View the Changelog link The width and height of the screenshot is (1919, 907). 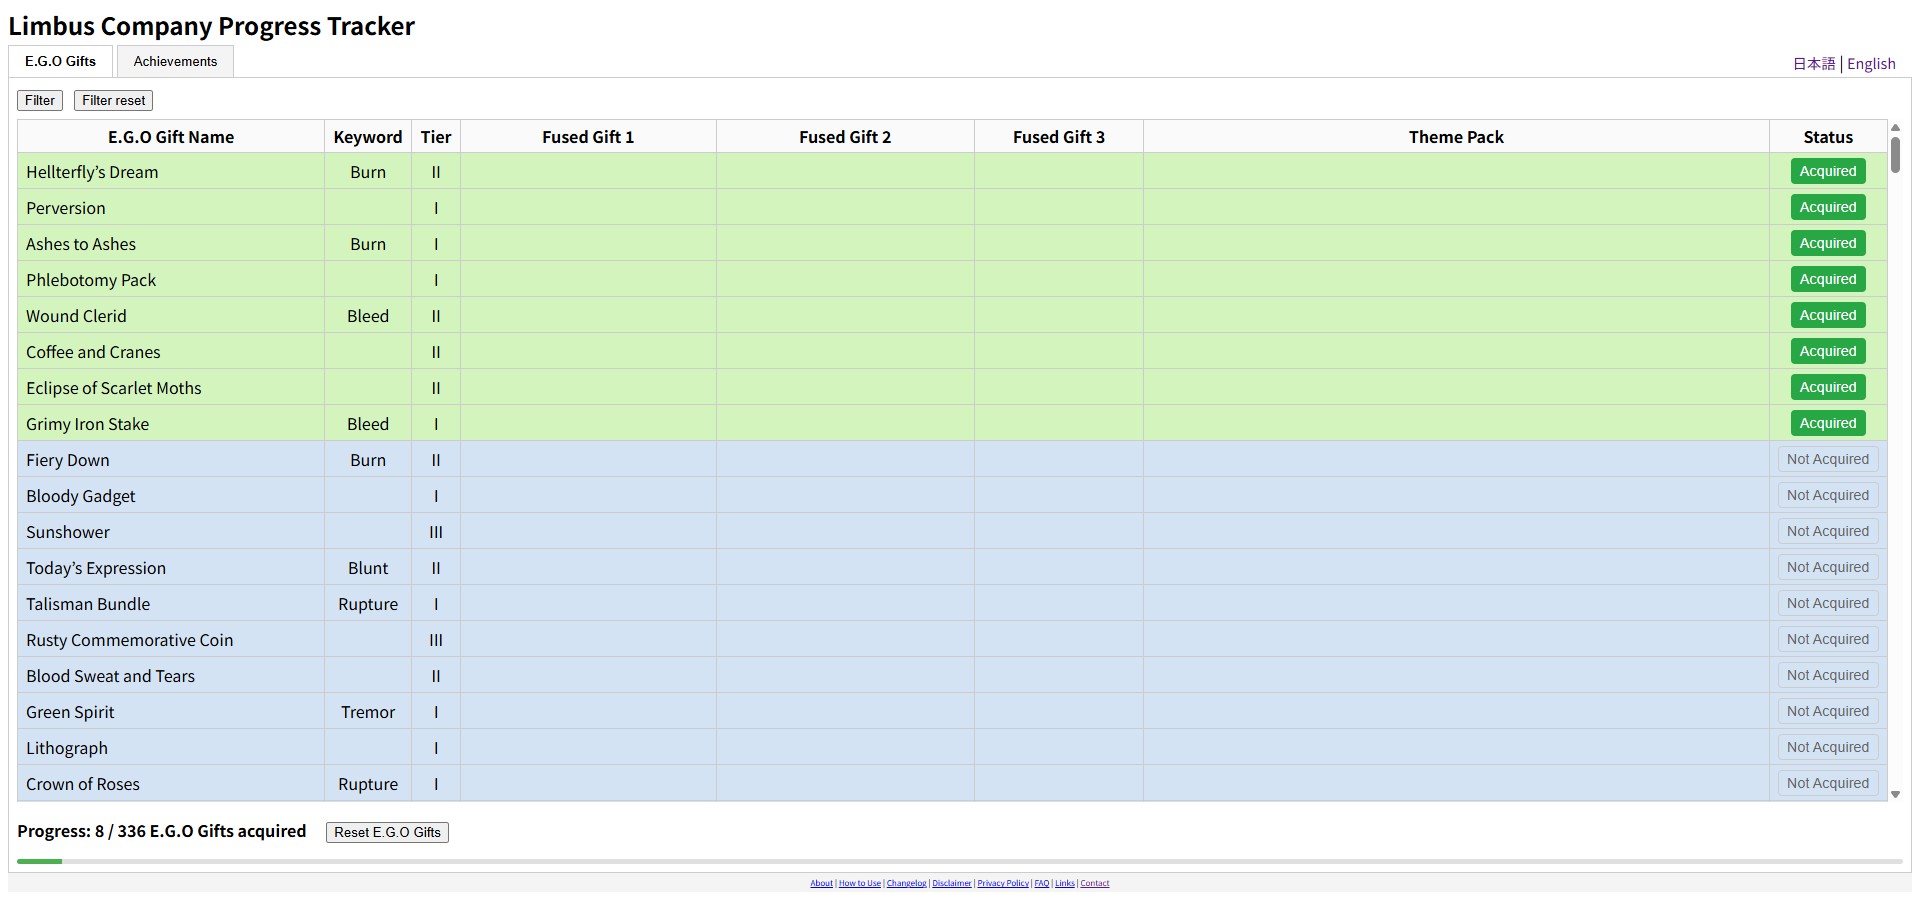(x=906, y=883)
